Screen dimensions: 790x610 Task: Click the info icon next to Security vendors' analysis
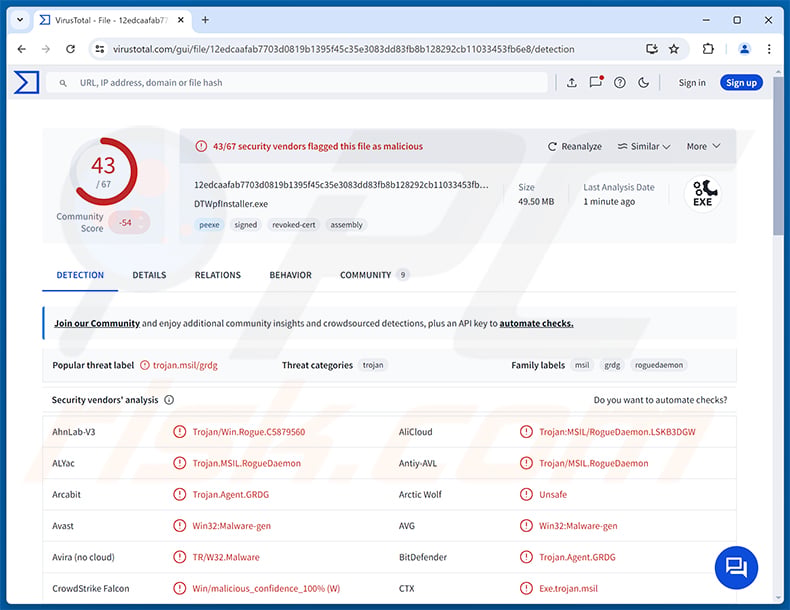(169, 400)
